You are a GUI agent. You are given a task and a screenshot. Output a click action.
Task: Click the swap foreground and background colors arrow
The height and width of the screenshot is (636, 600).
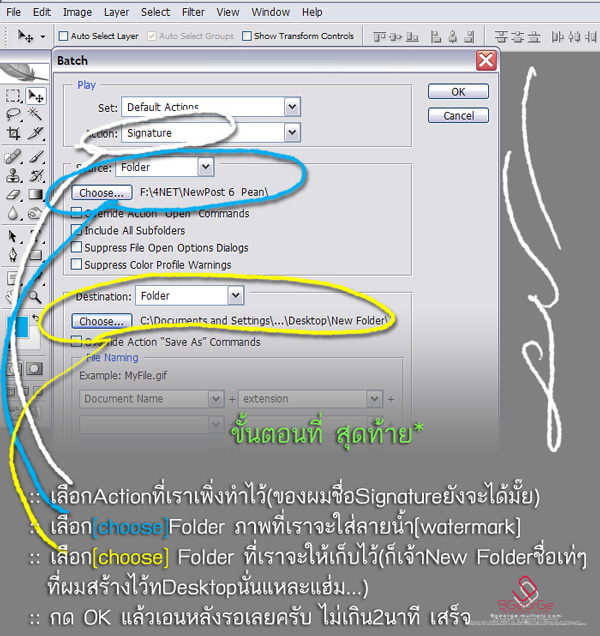(36, 318)
